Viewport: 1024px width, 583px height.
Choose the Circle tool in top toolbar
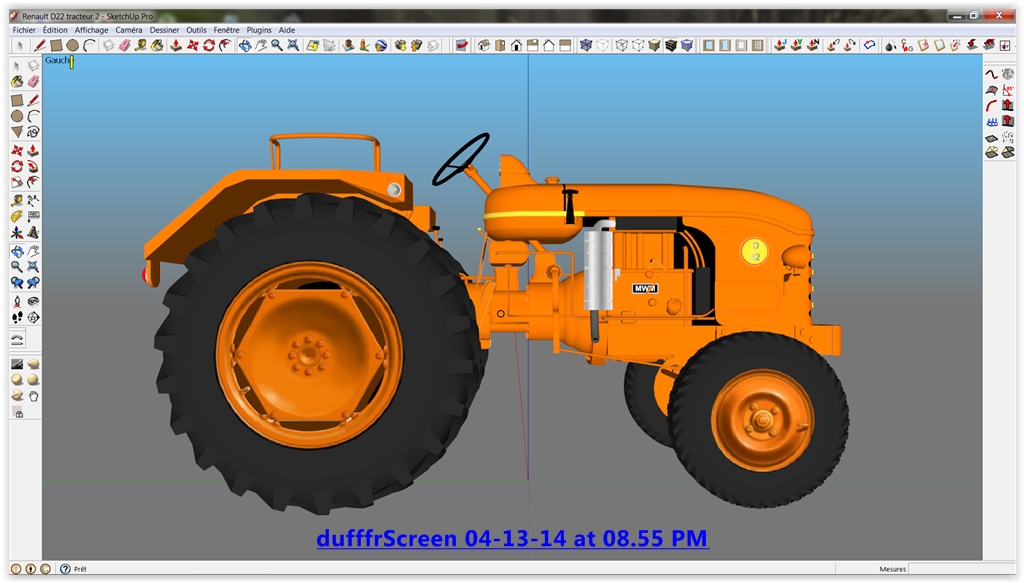72,45
